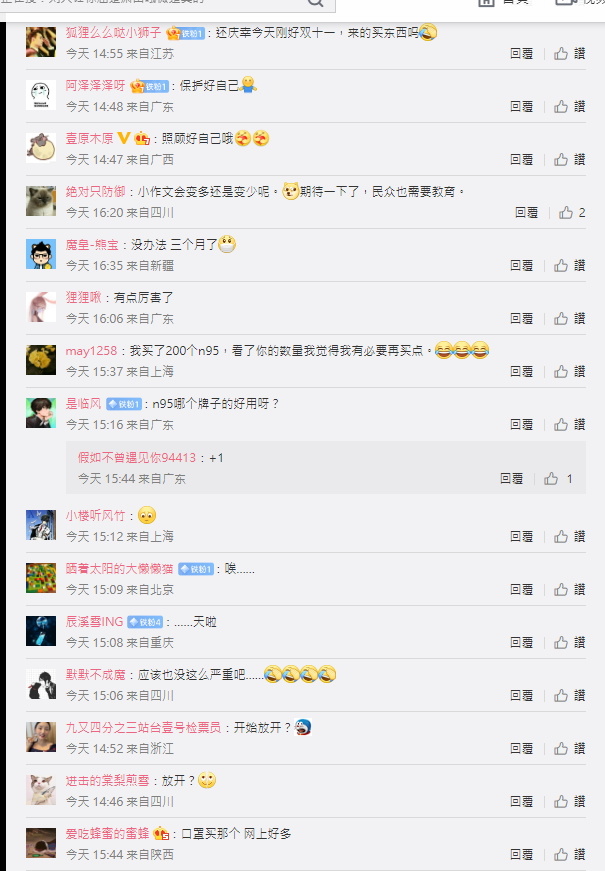Click the yellow V verified badge of 壹原木原
605x871 pixels.
[x=124, y=138]
